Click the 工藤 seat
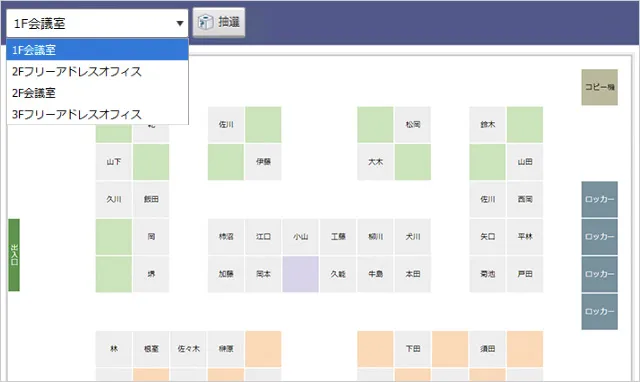This screenshot has width=640, height=382. click(338, 237)
